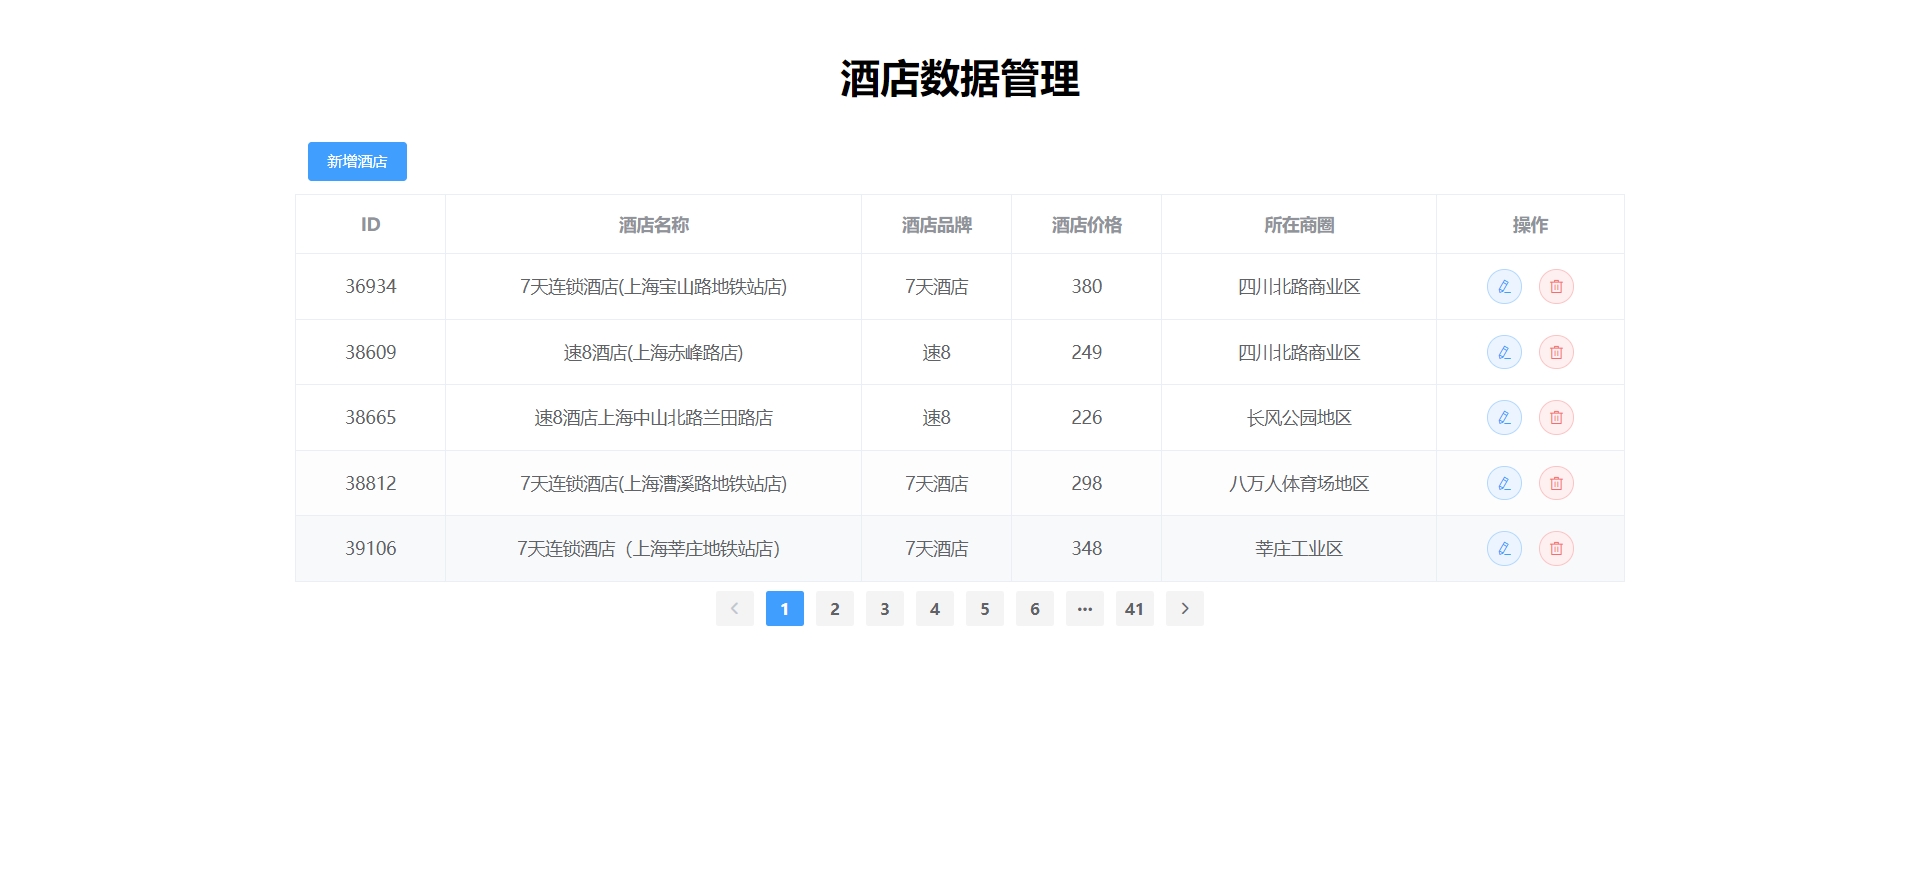Image resolution: width=1920 pixels, height=870 pixels.
Task: Click the 酒店数据管理 page title
Action: tap(960, 78)
